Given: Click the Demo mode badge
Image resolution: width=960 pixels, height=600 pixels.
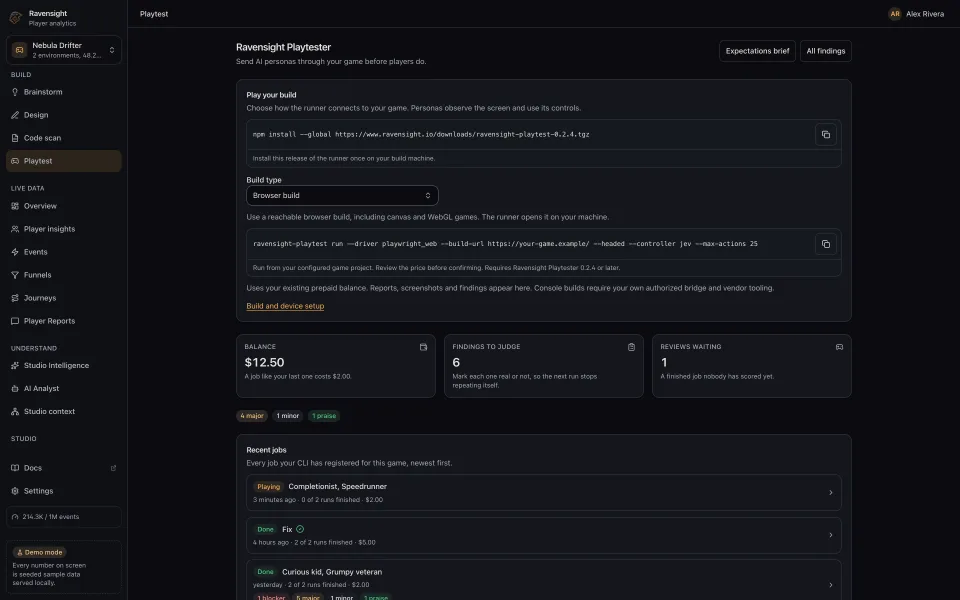Looking at the screenshot, I should (40, 552).
